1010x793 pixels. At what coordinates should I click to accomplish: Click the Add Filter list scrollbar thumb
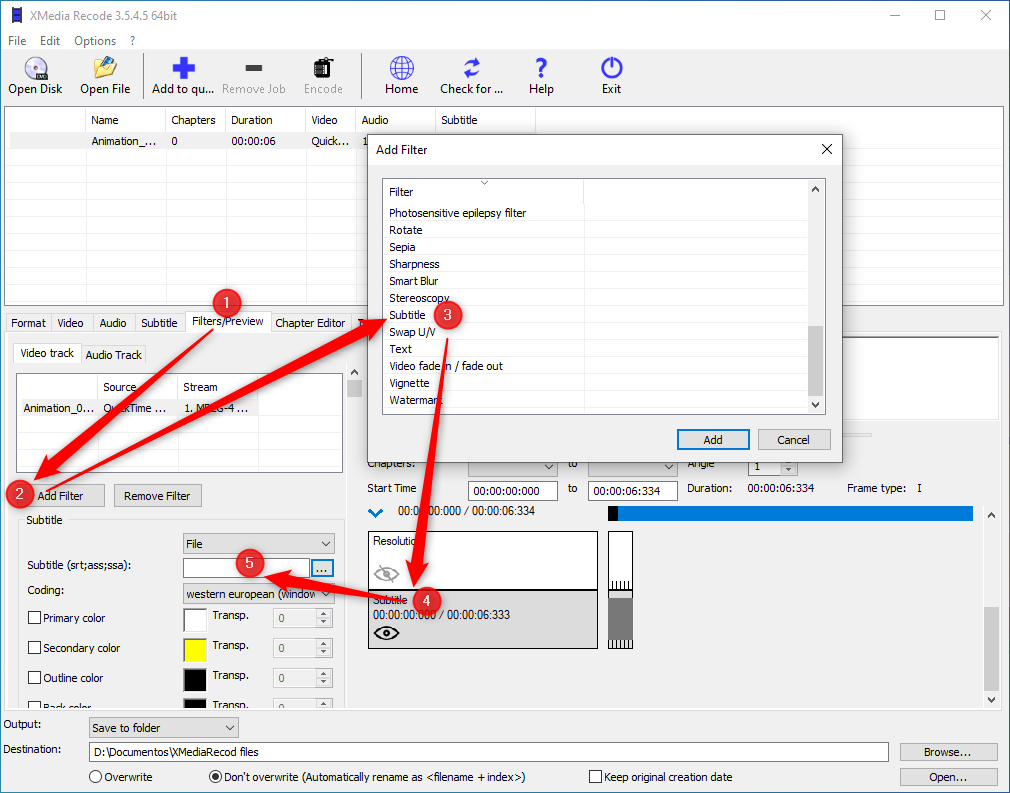815,361
